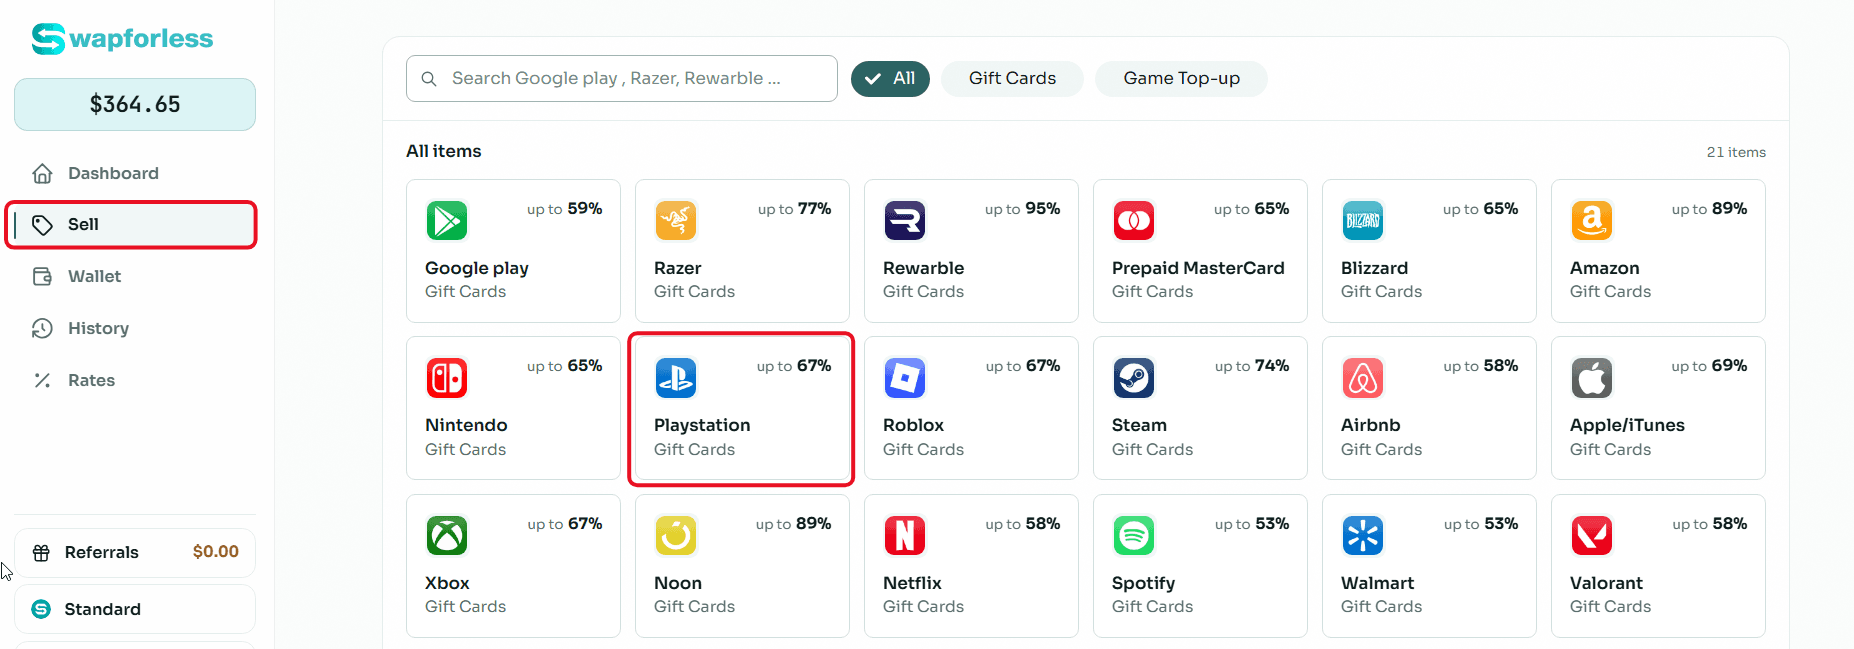Click the Xbox logo icon
1854x649 pixels.
[447, 535]
